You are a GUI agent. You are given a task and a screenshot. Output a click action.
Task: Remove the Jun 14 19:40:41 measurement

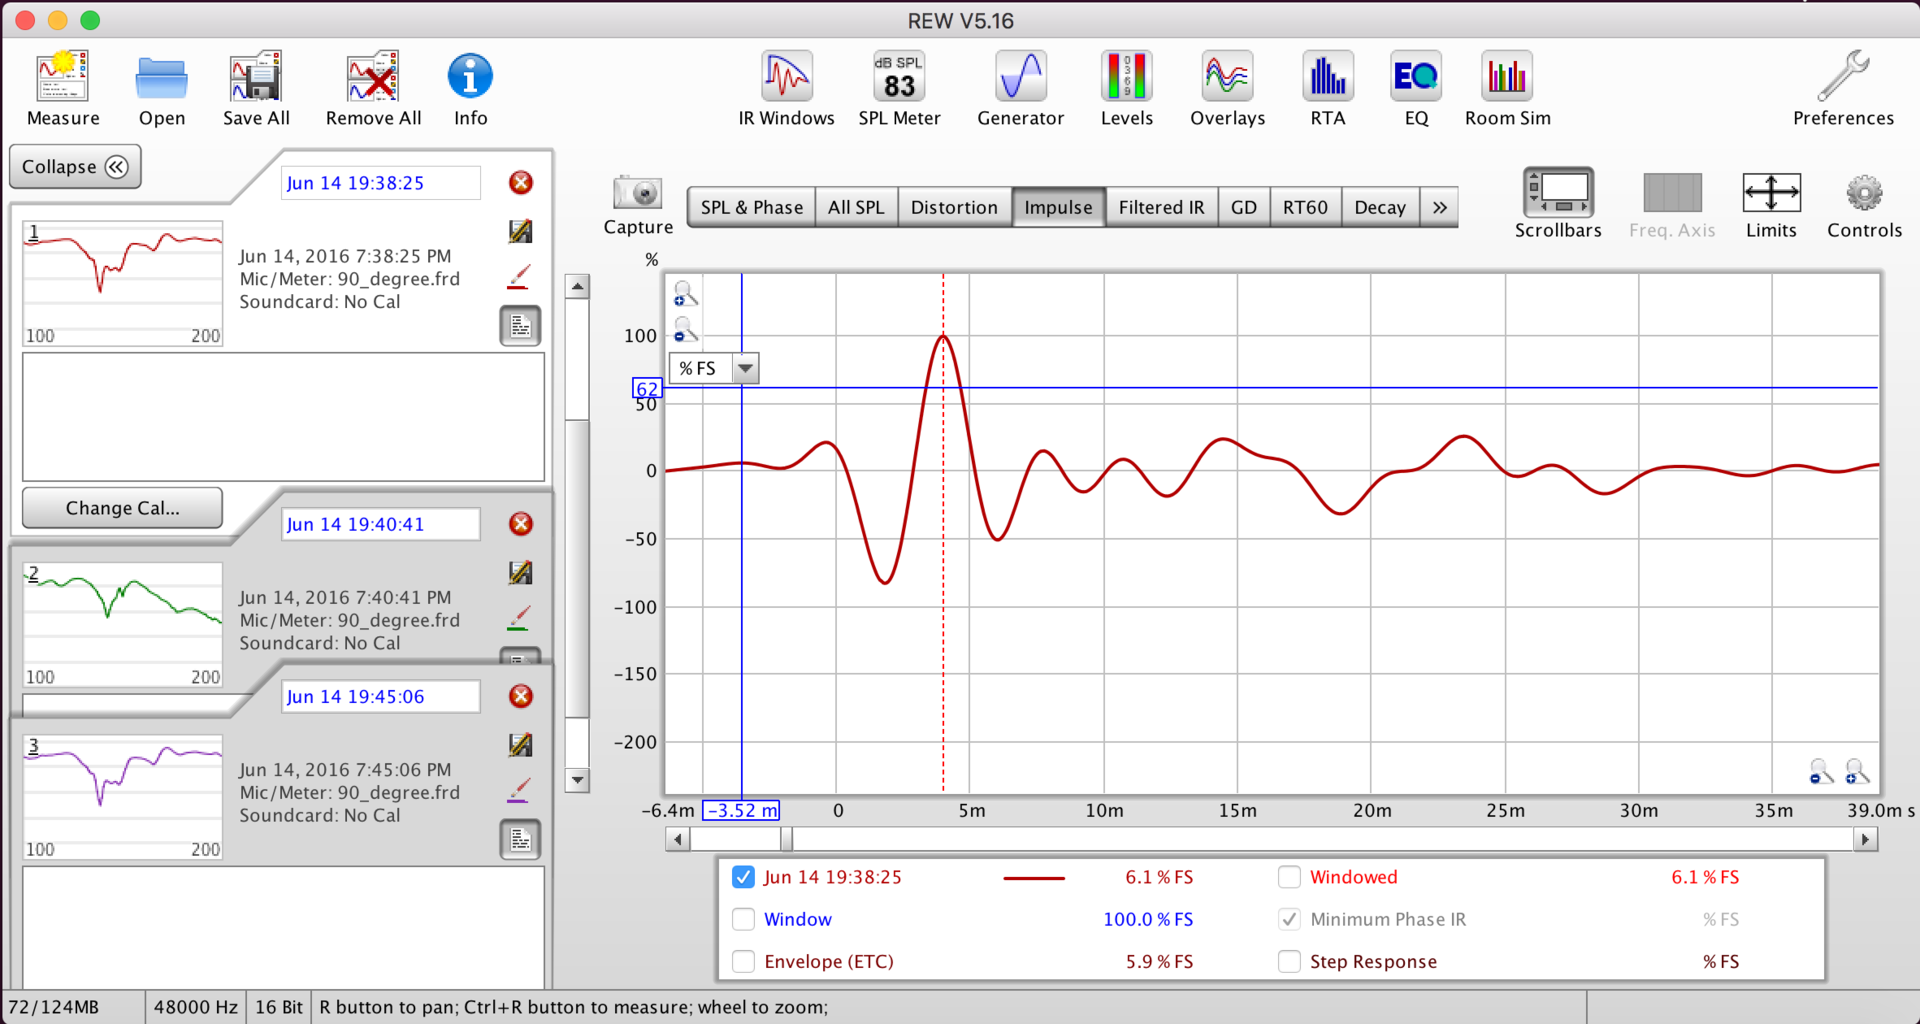[x=520, y=524]
